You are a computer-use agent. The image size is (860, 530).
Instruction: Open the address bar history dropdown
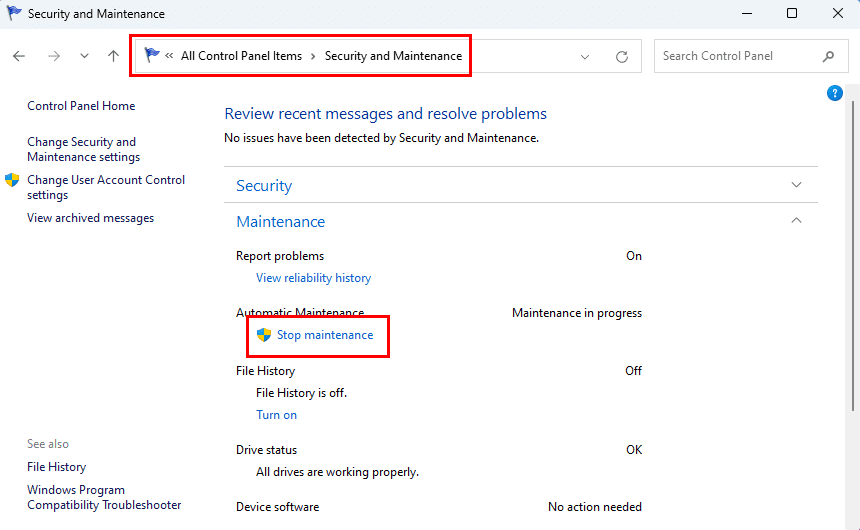pos(585,57)
